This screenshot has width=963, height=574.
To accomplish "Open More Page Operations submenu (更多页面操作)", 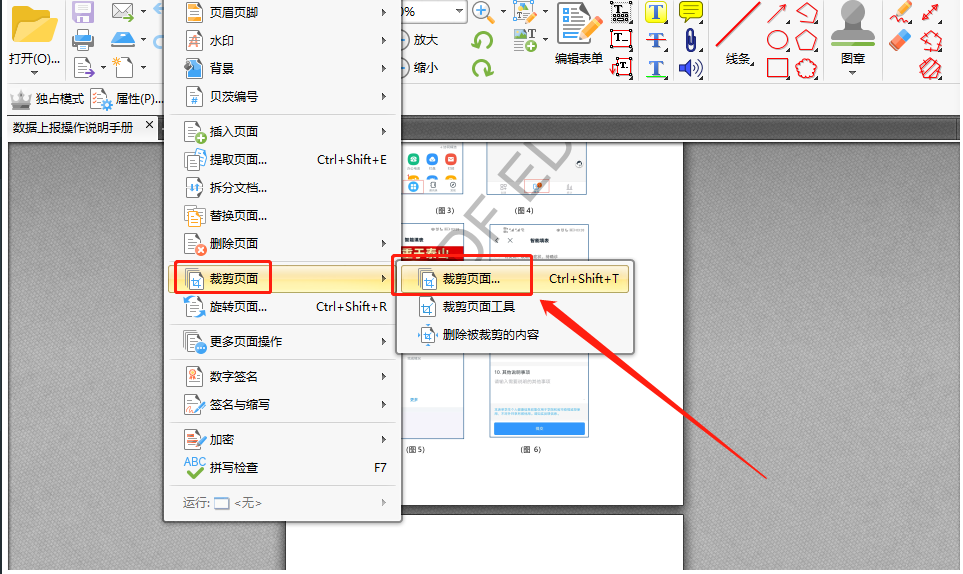I will [x=285, y=341].
